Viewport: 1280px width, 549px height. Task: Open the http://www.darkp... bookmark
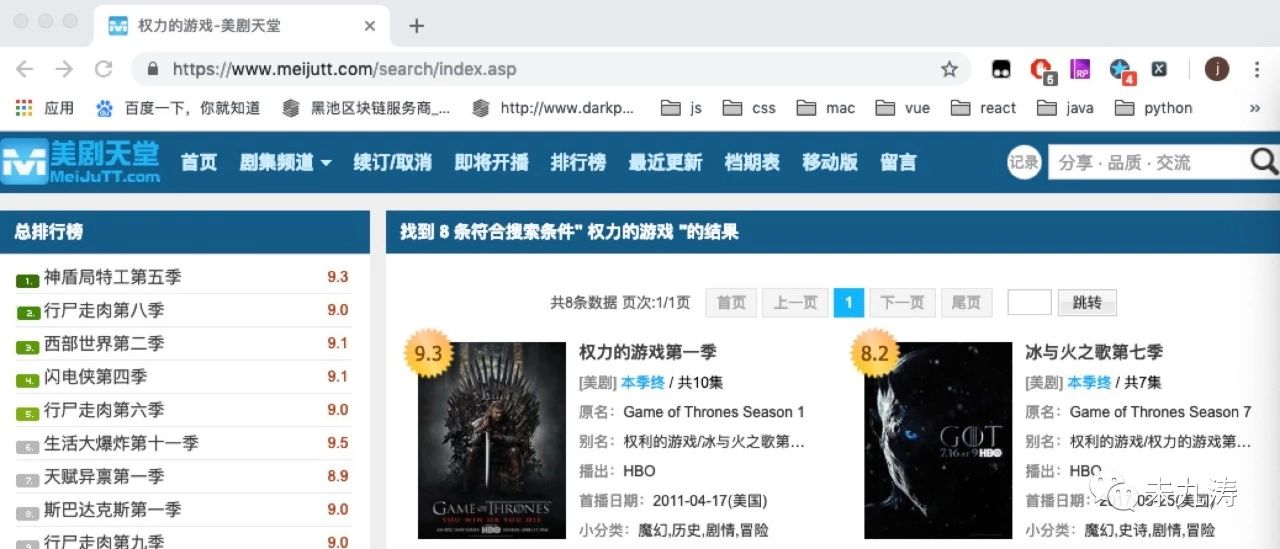[554, 108]
